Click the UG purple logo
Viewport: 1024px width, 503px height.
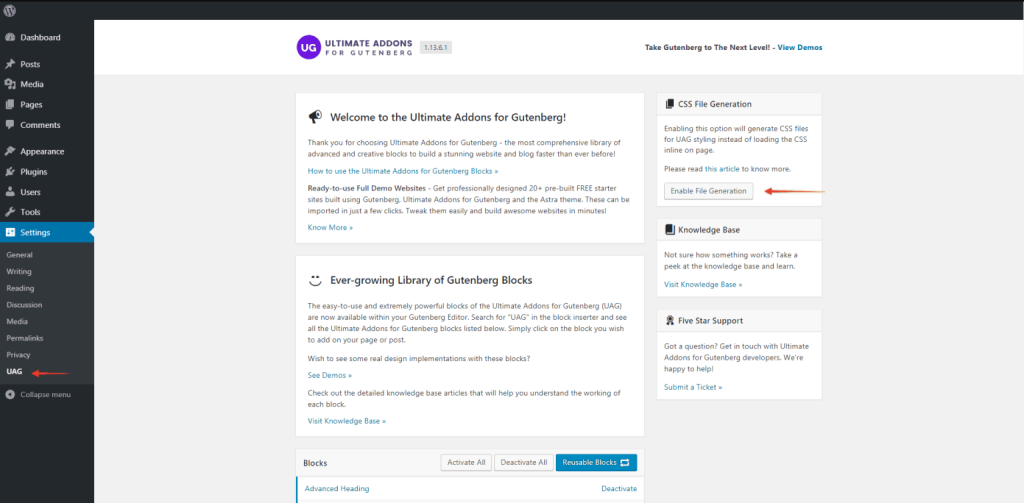[308, 47]
